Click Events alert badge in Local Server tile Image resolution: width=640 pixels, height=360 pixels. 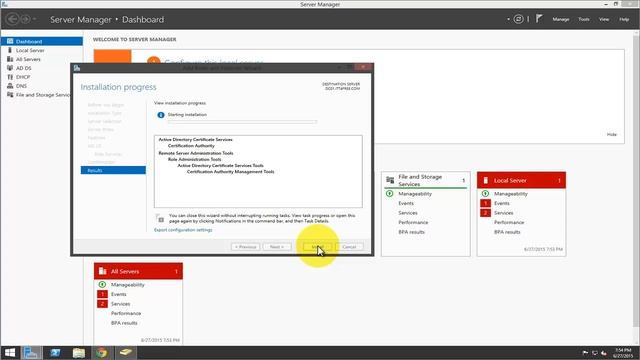485,203
